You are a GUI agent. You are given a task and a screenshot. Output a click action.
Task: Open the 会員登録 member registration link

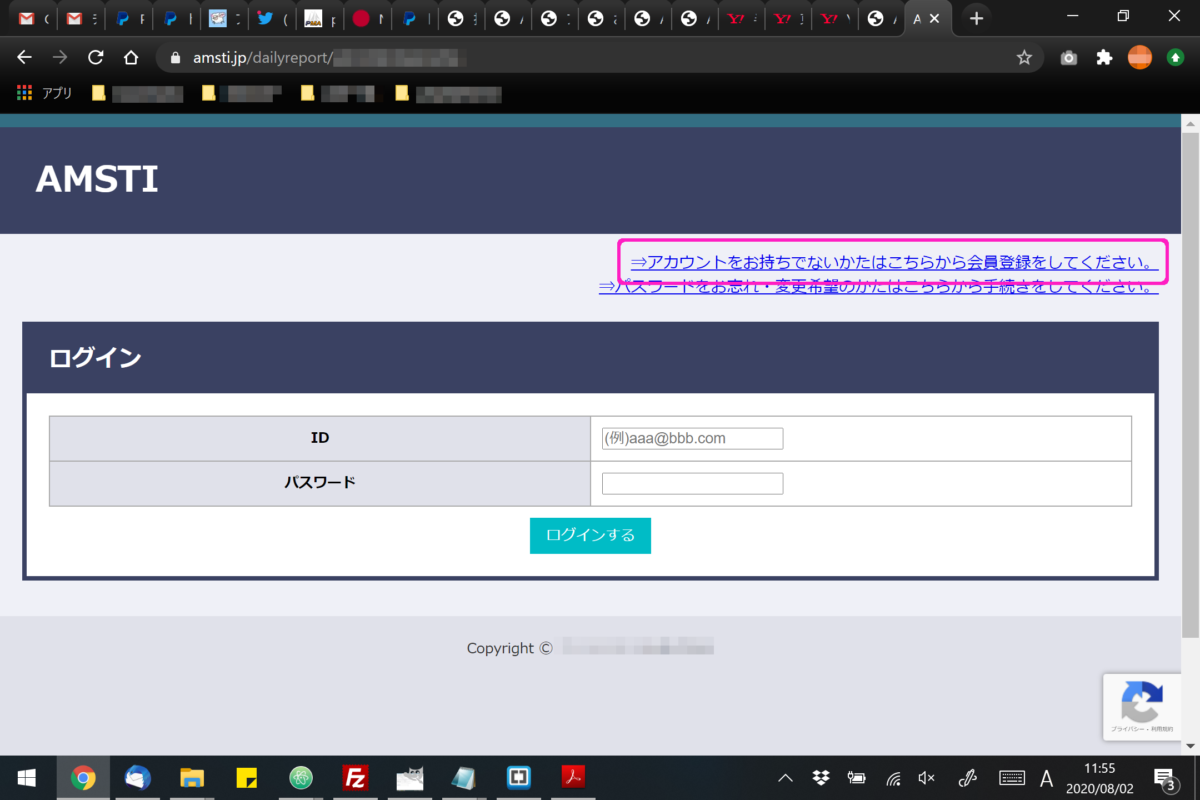[893, 260]
